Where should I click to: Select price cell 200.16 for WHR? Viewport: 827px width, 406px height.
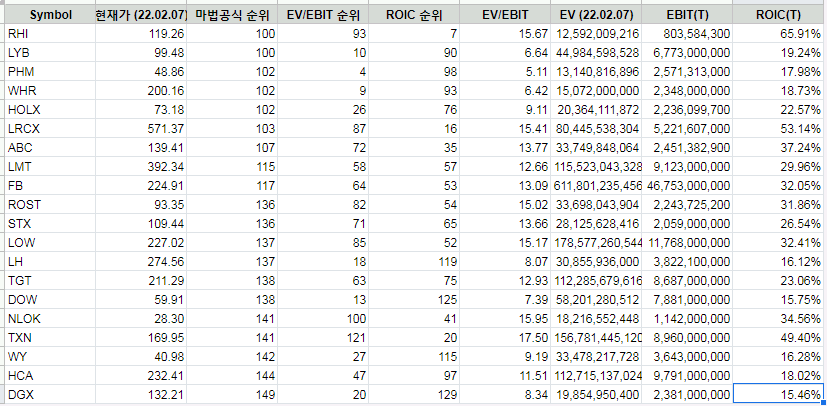click(141, 91)
